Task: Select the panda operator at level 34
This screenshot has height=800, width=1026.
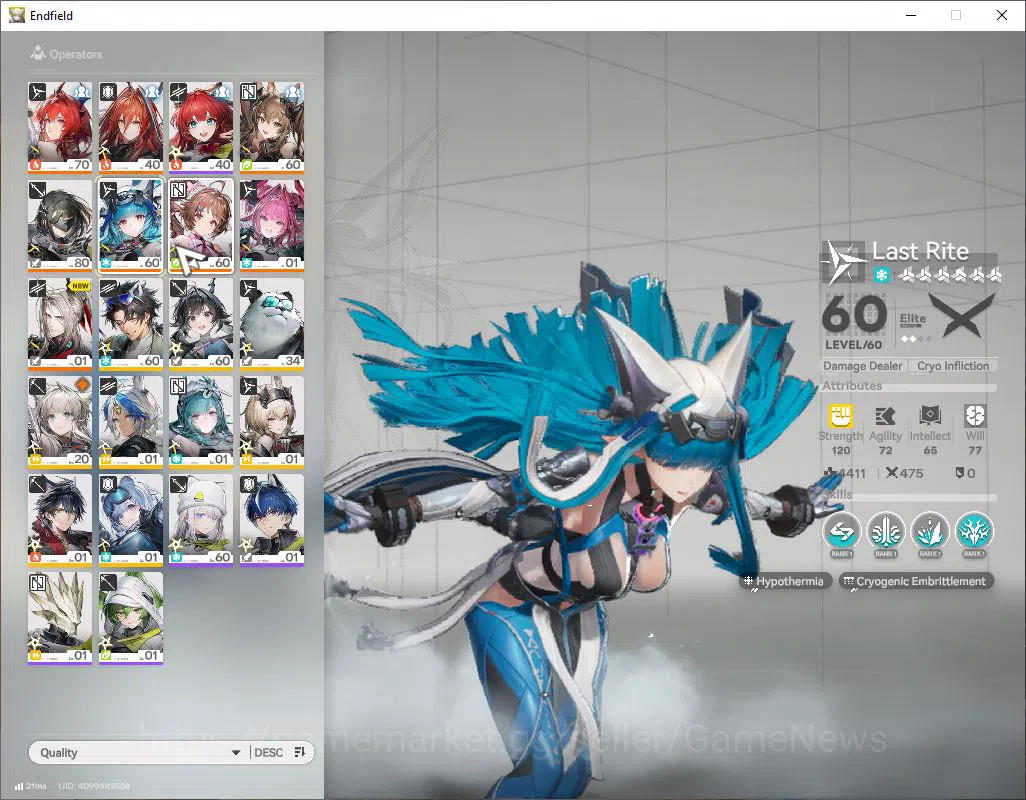Action: point(272,324)
